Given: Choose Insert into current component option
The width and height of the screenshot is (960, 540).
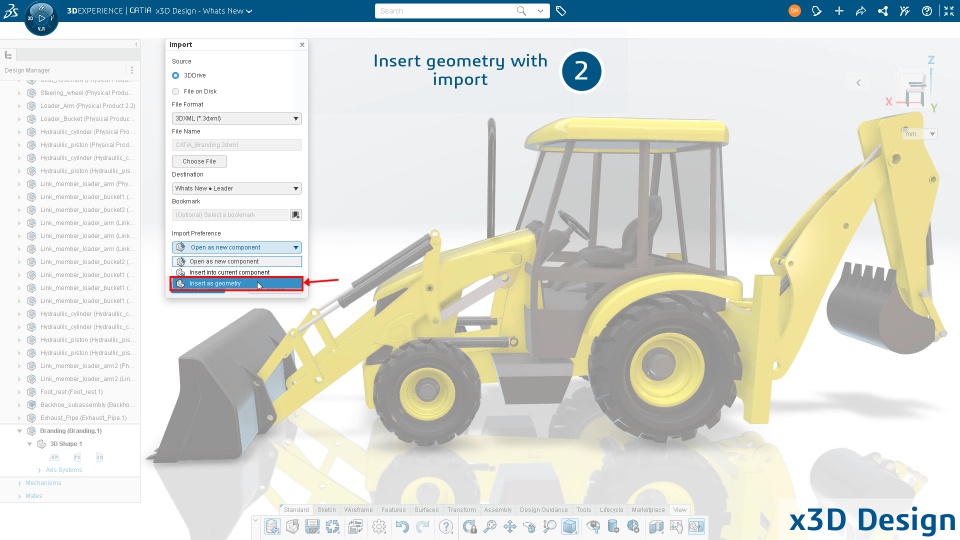Looking at the screenshot, I should point(236,272).
